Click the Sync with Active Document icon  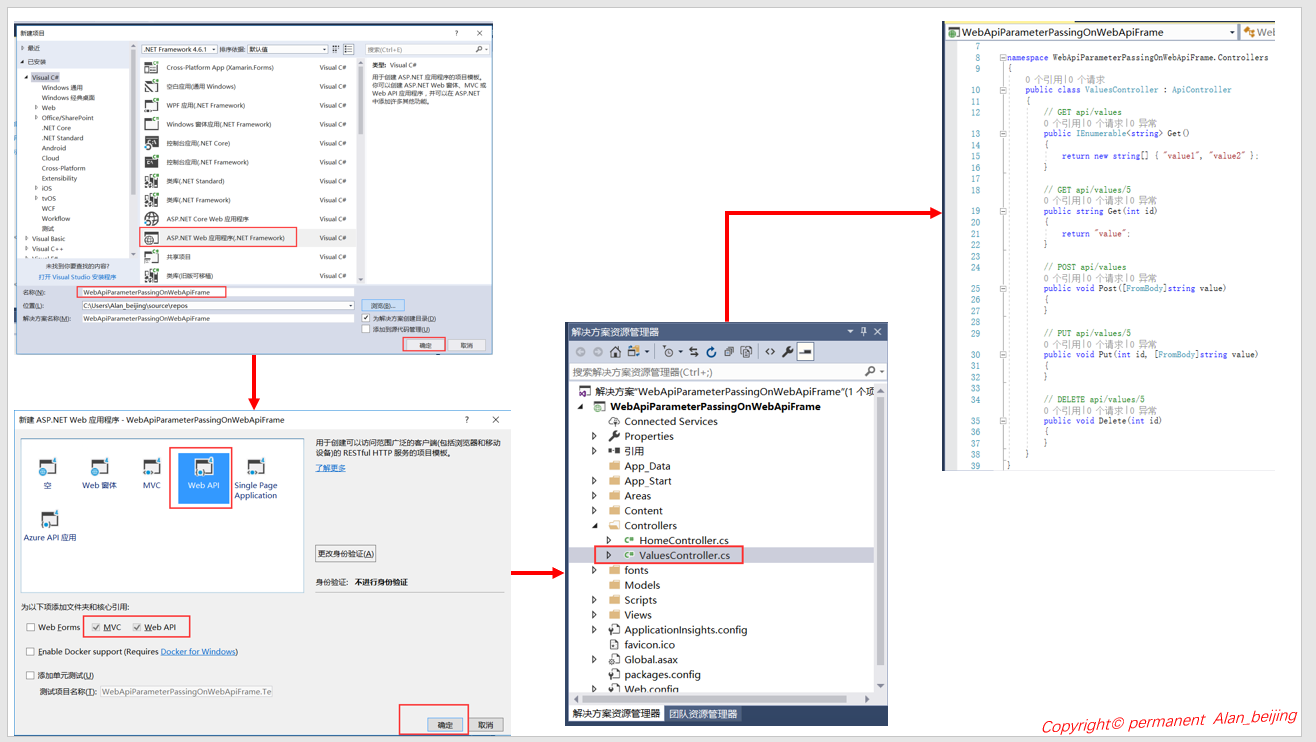(x=693, y=352)
